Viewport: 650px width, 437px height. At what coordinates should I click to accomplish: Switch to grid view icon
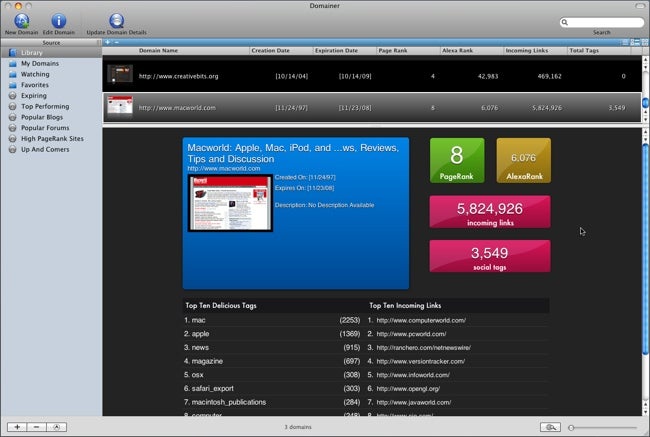645,42
